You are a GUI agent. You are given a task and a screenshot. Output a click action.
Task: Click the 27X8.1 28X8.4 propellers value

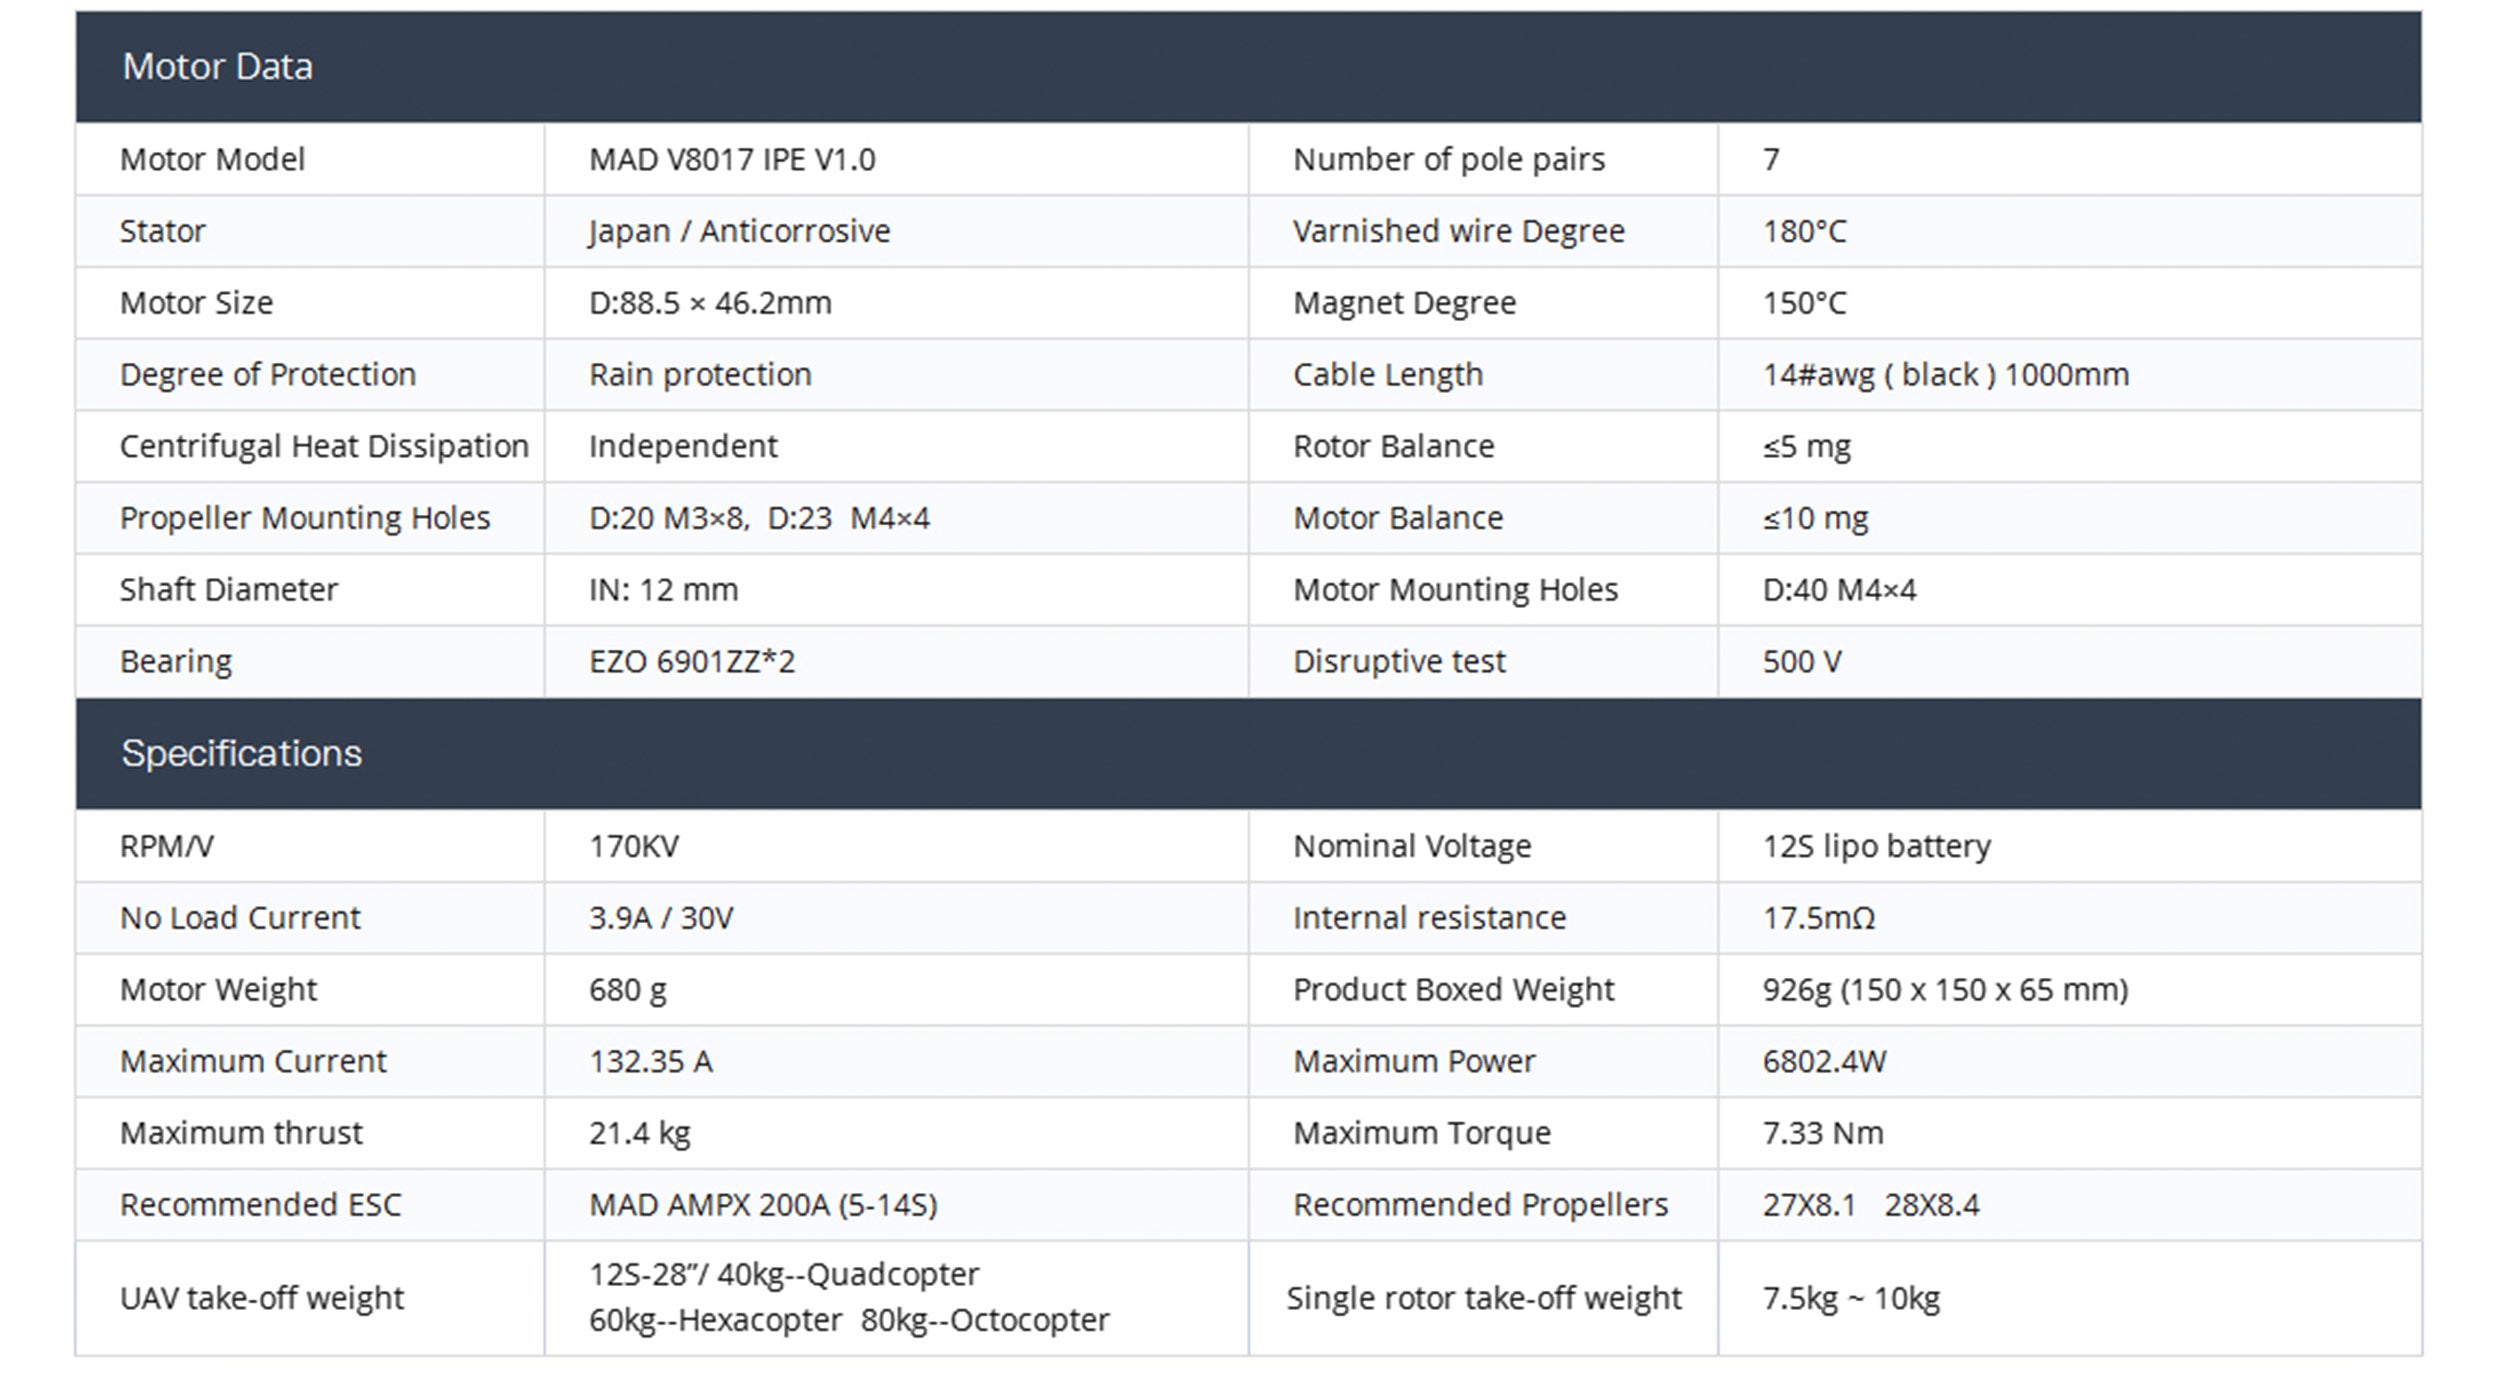(x=1870, y=1205)
